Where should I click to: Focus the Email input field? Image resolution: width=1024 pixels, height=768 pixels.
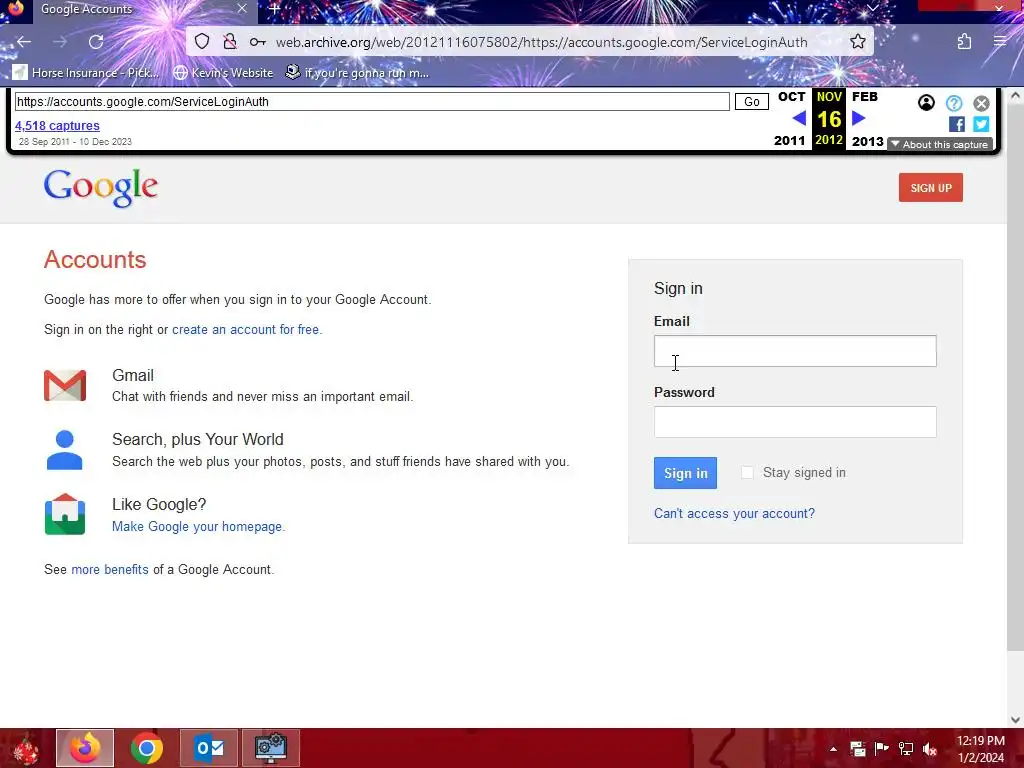(x=795, y=351)
